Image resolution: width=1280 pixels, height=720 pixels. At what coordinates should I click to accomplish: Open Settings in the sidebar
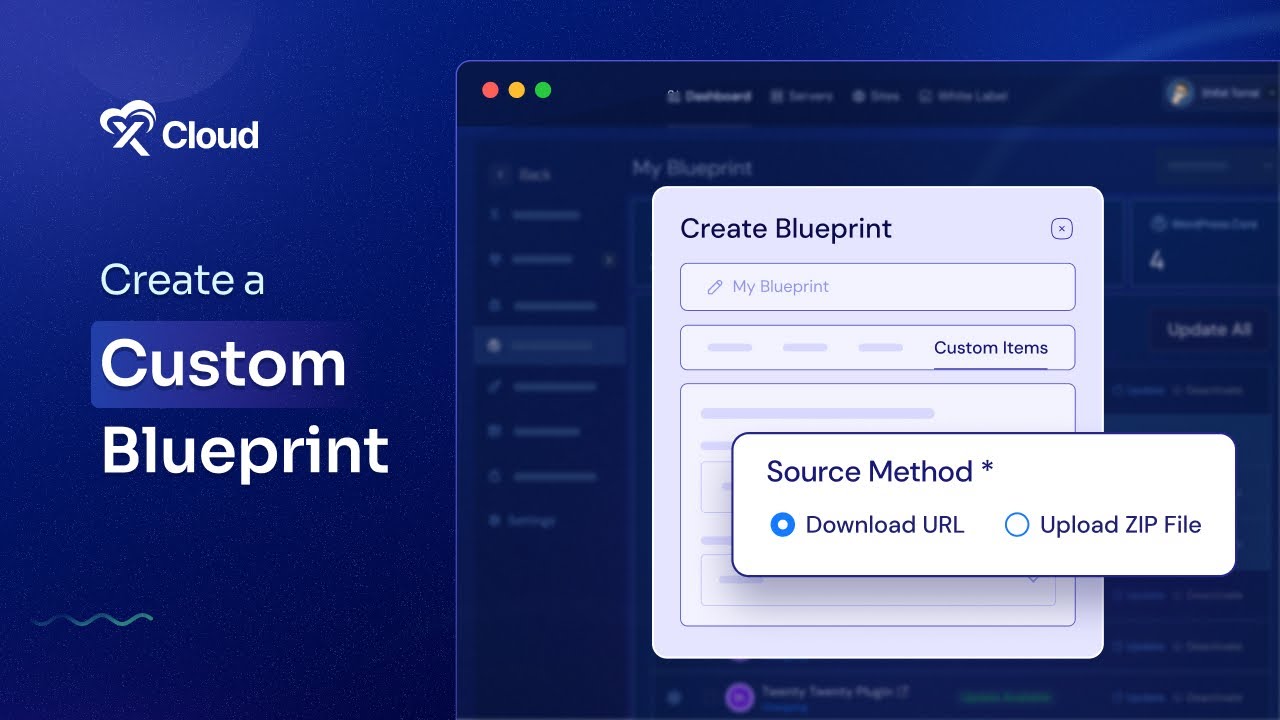point(521,521)
